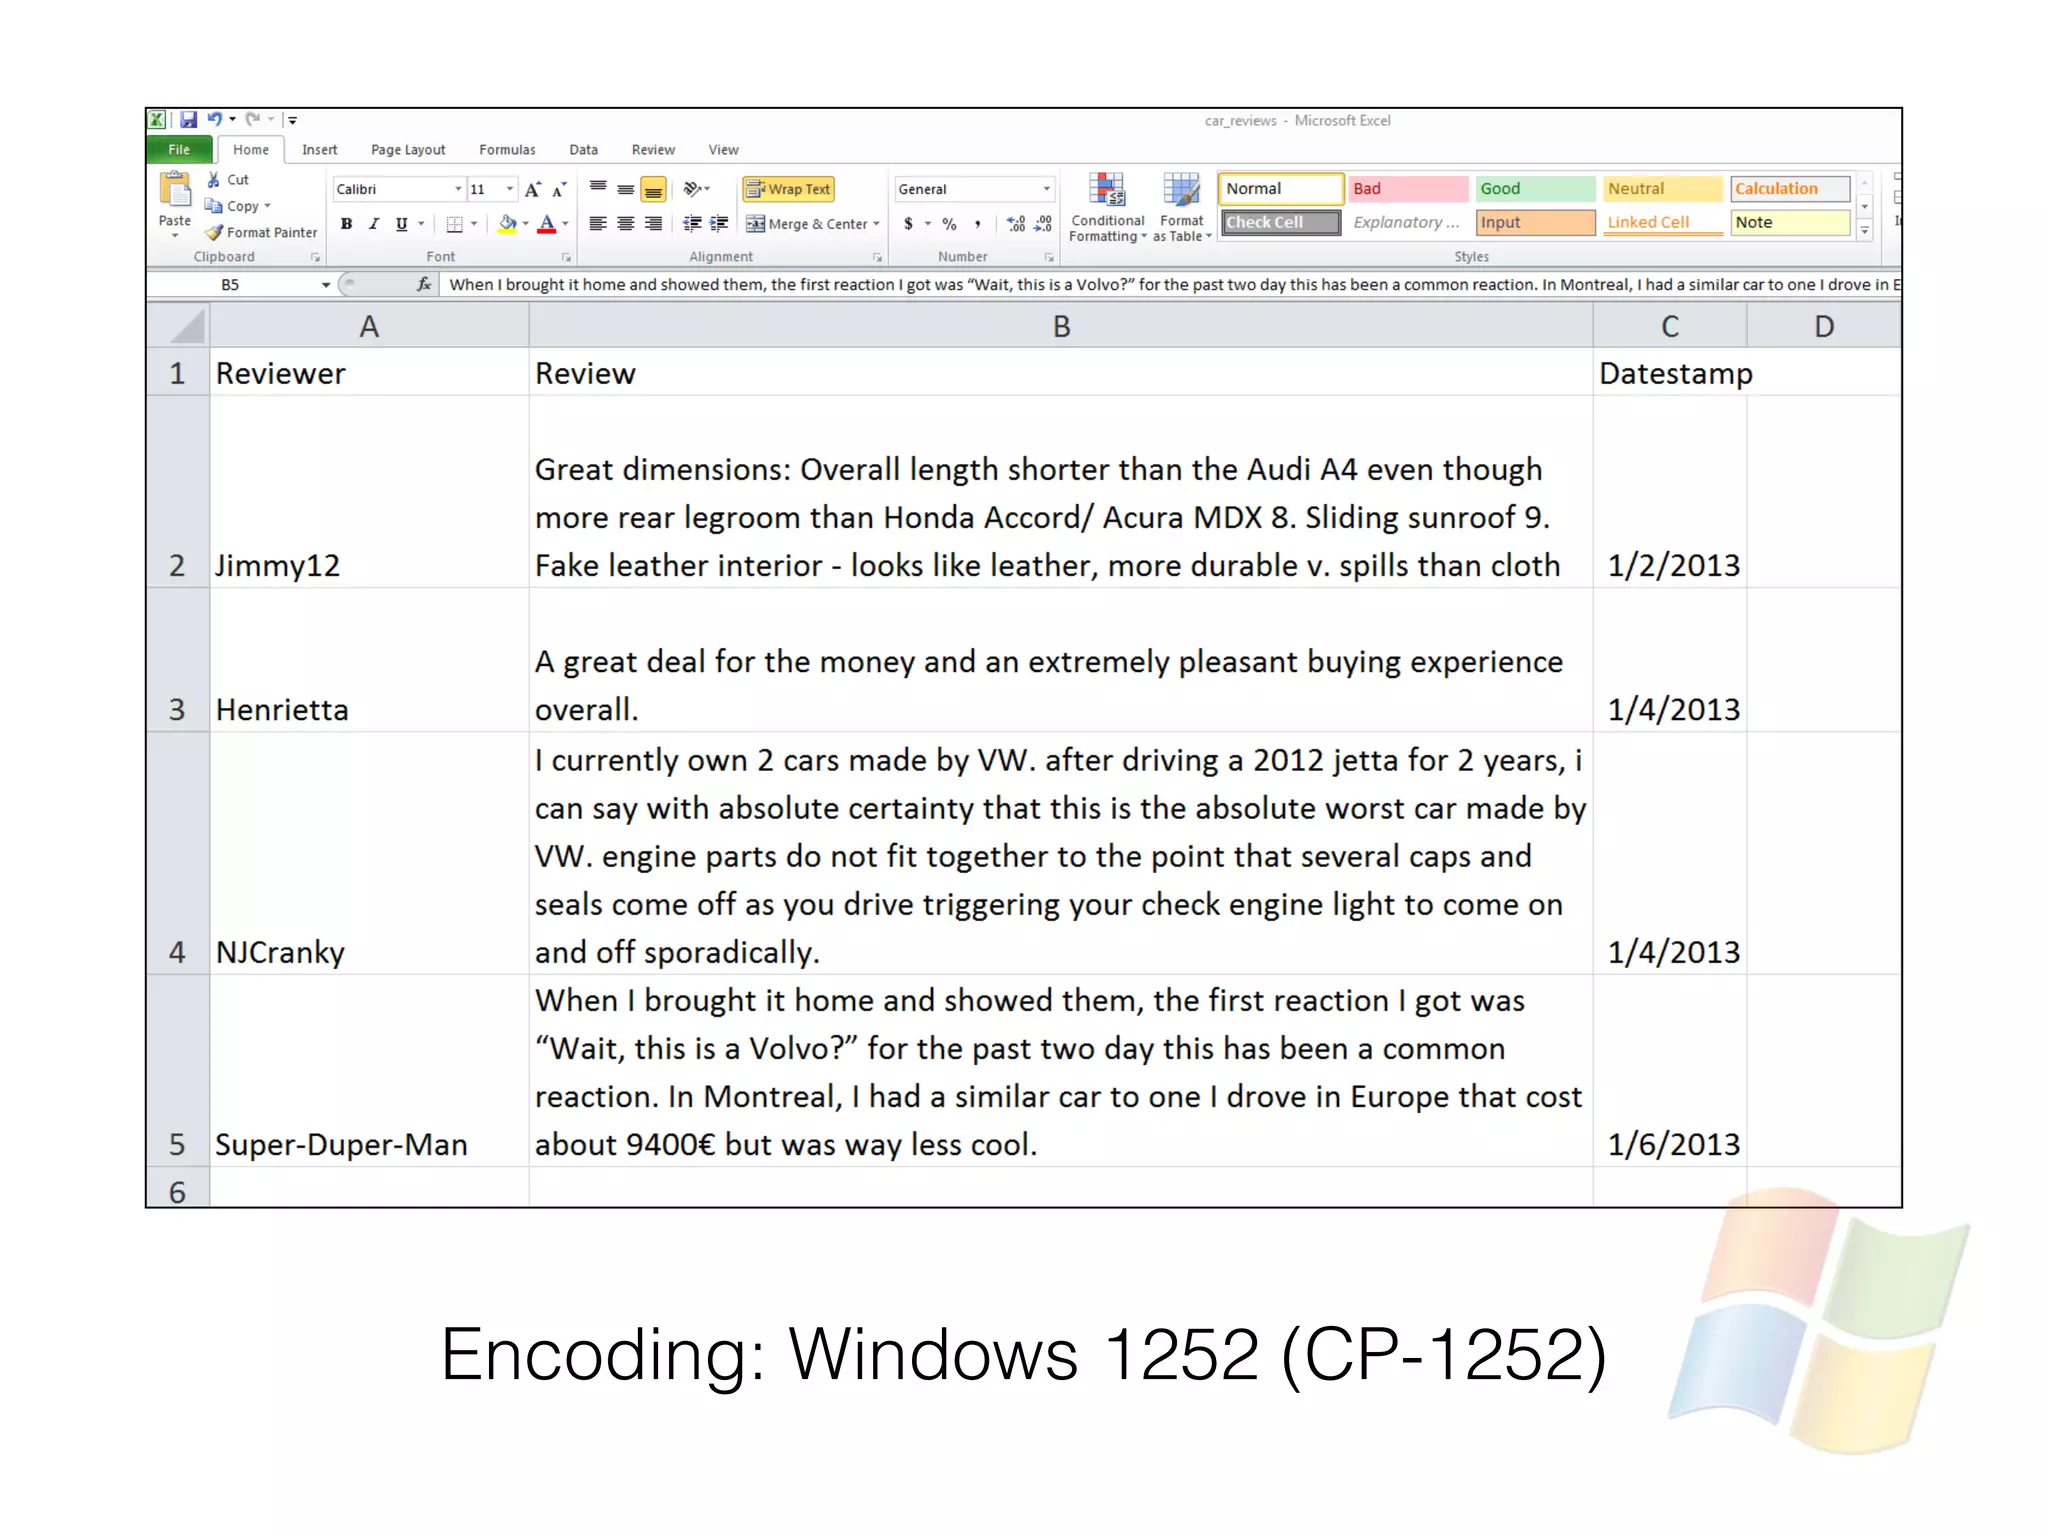Screen dimensions: 2048x1536
Task: Click the Align Text Right icon
Action: click(x=653, y=223)
